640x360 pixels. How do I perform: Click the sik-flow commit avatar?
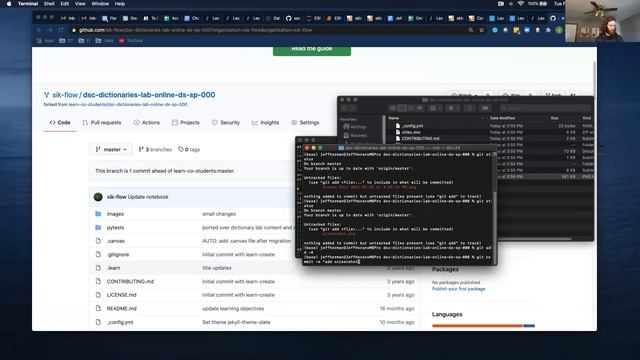pos(98,197)
